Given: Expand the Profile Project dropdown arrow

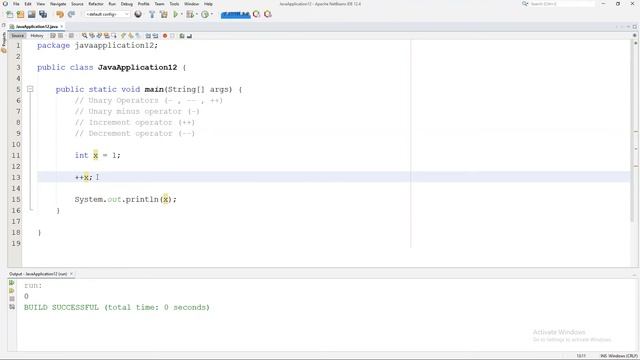Looking at the screenshot, I should coord(212,14).
